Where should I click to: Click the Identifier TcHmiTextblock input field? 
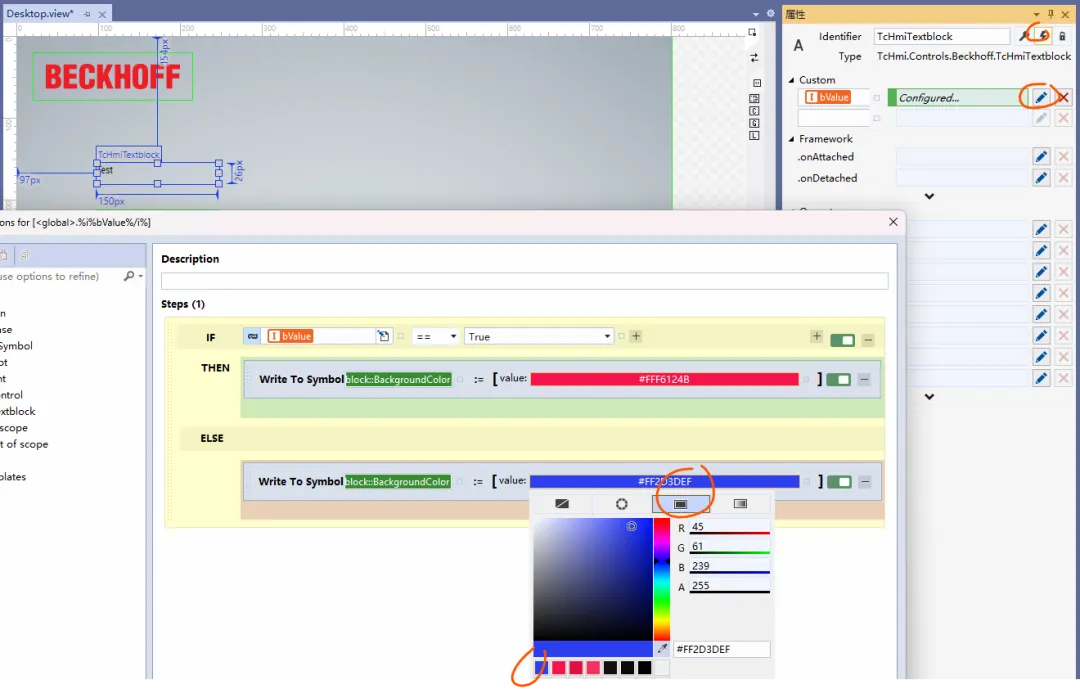click(x=942, y=36)
